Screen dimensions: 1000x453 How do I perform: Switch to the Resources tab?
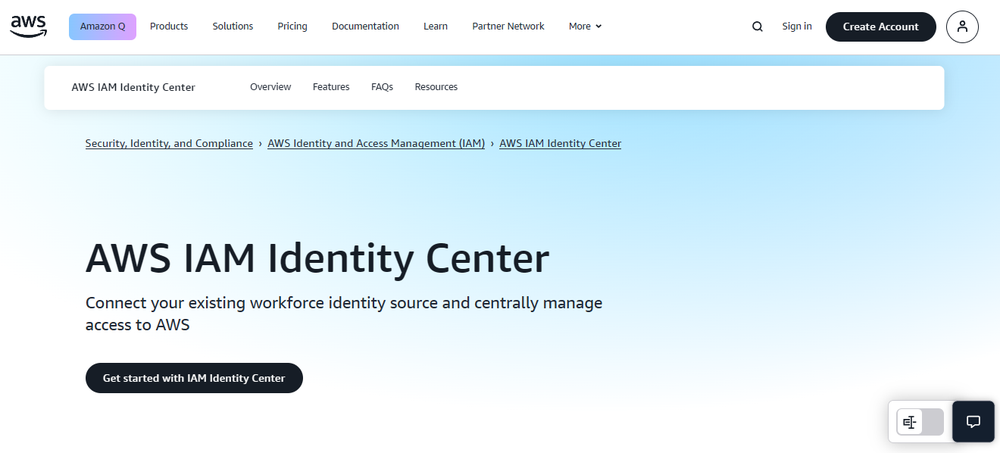[x=436, y=87]
